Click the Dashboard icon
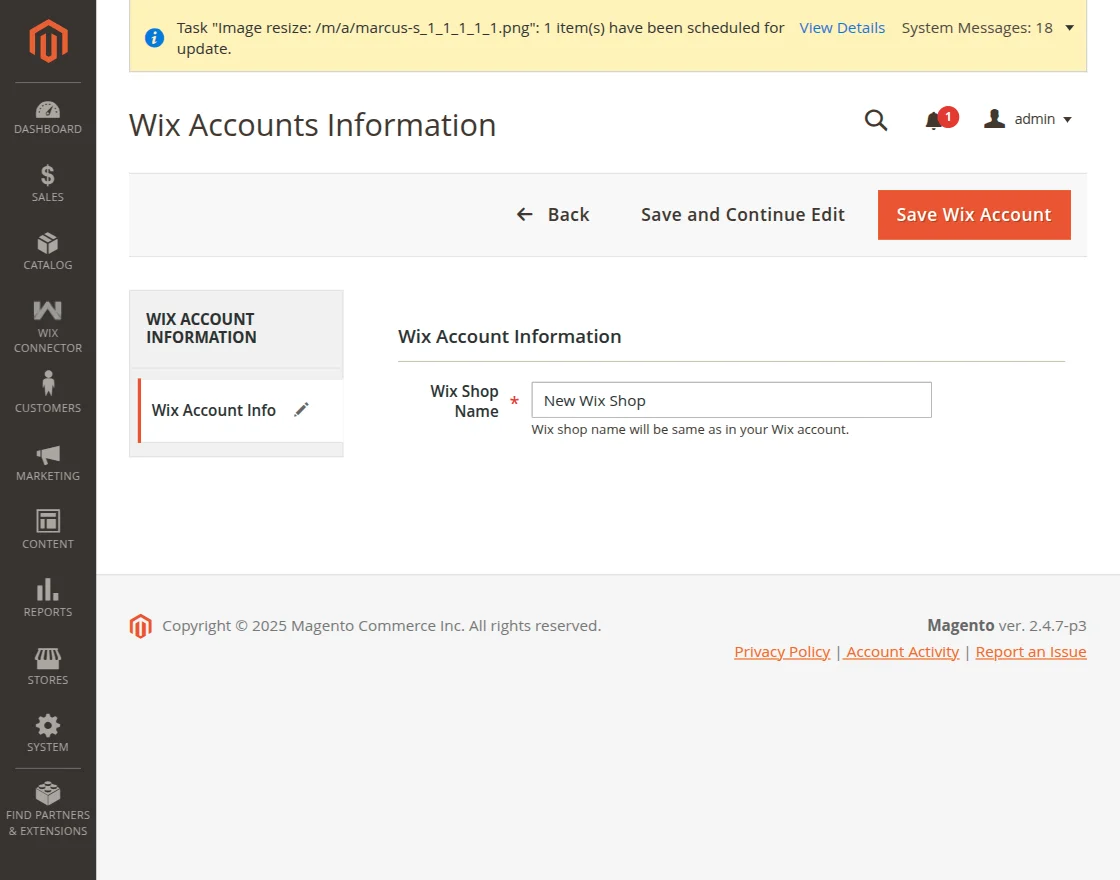 coord(47,110)
